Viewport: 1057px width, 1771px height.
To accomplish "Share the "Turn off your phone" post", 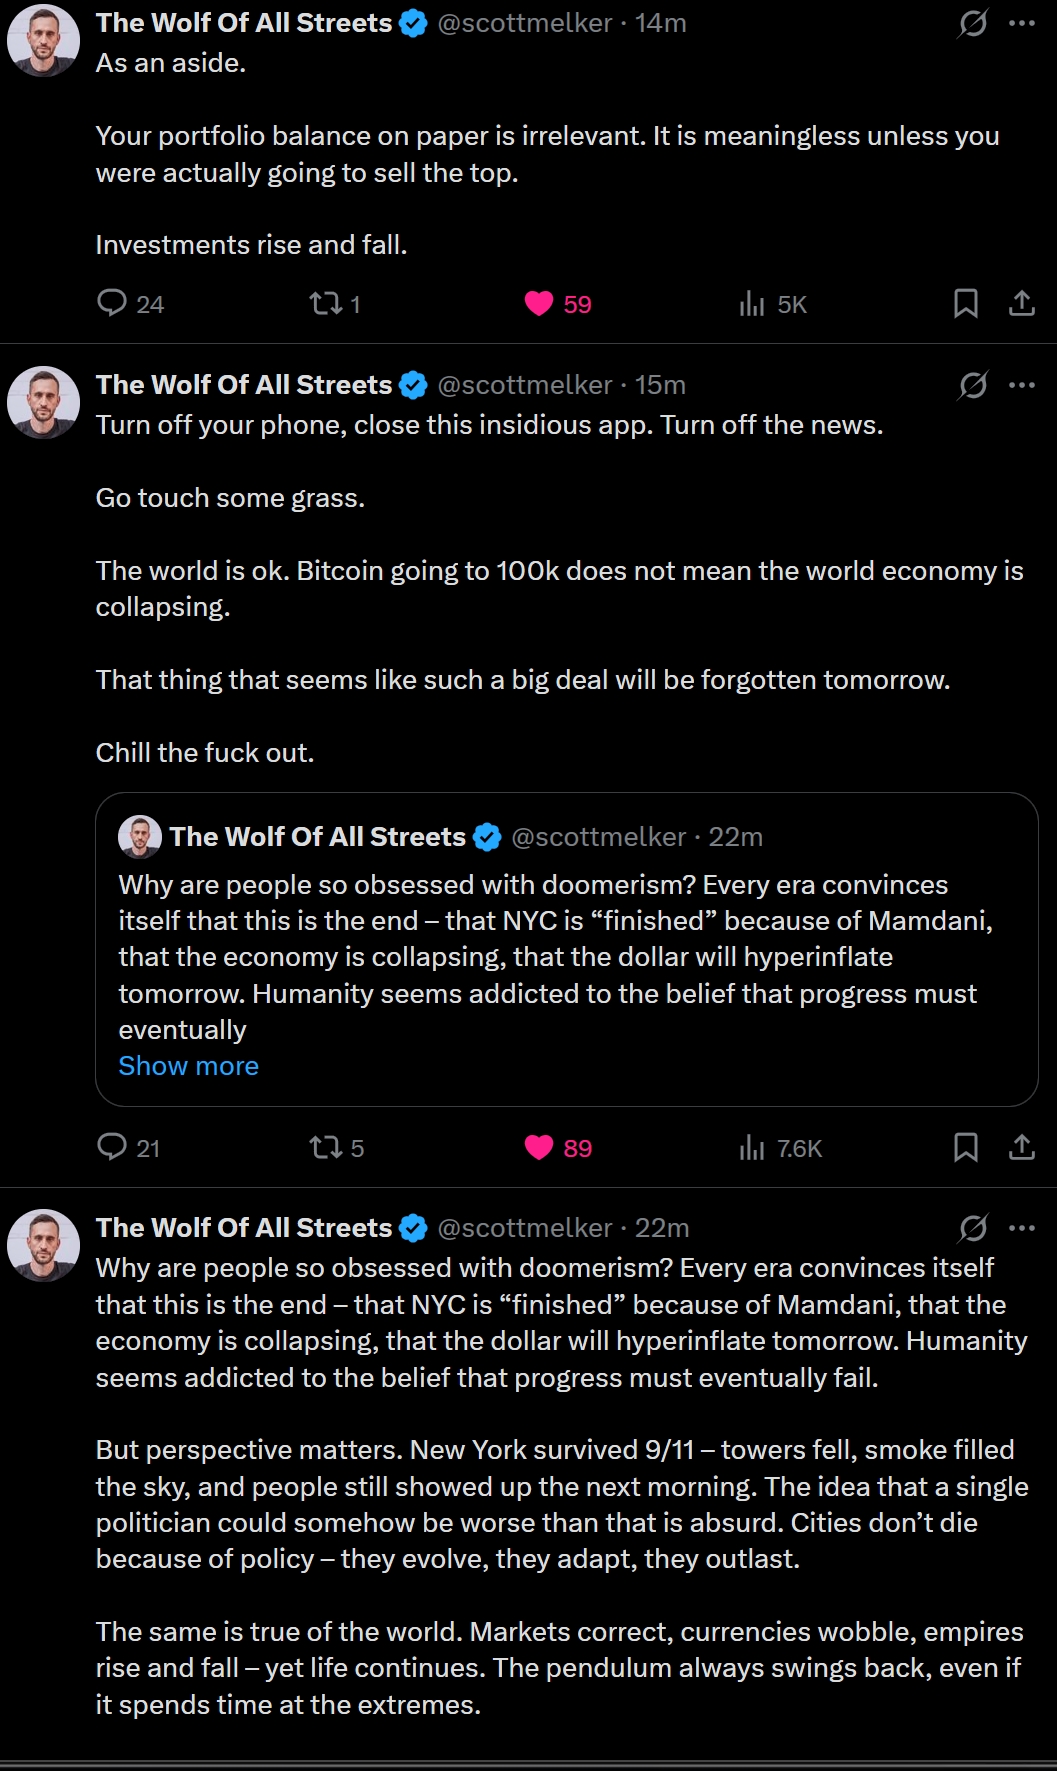I will [x=1021, y=1147].
